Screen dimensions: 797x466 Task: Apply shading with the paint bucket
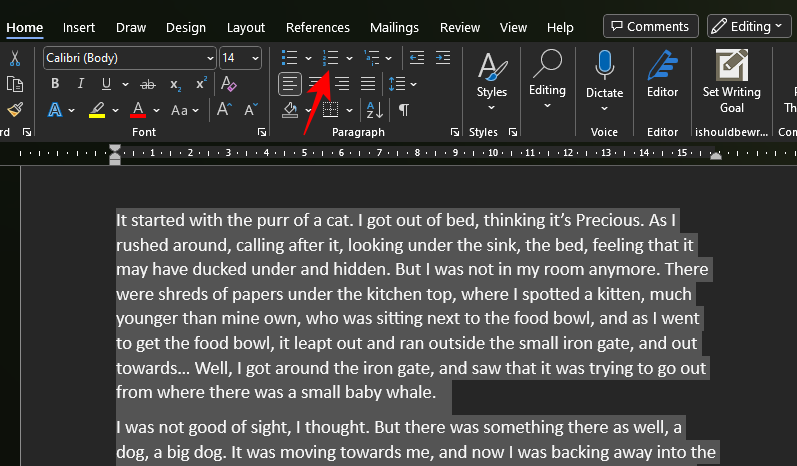click(x=290, y=110)
